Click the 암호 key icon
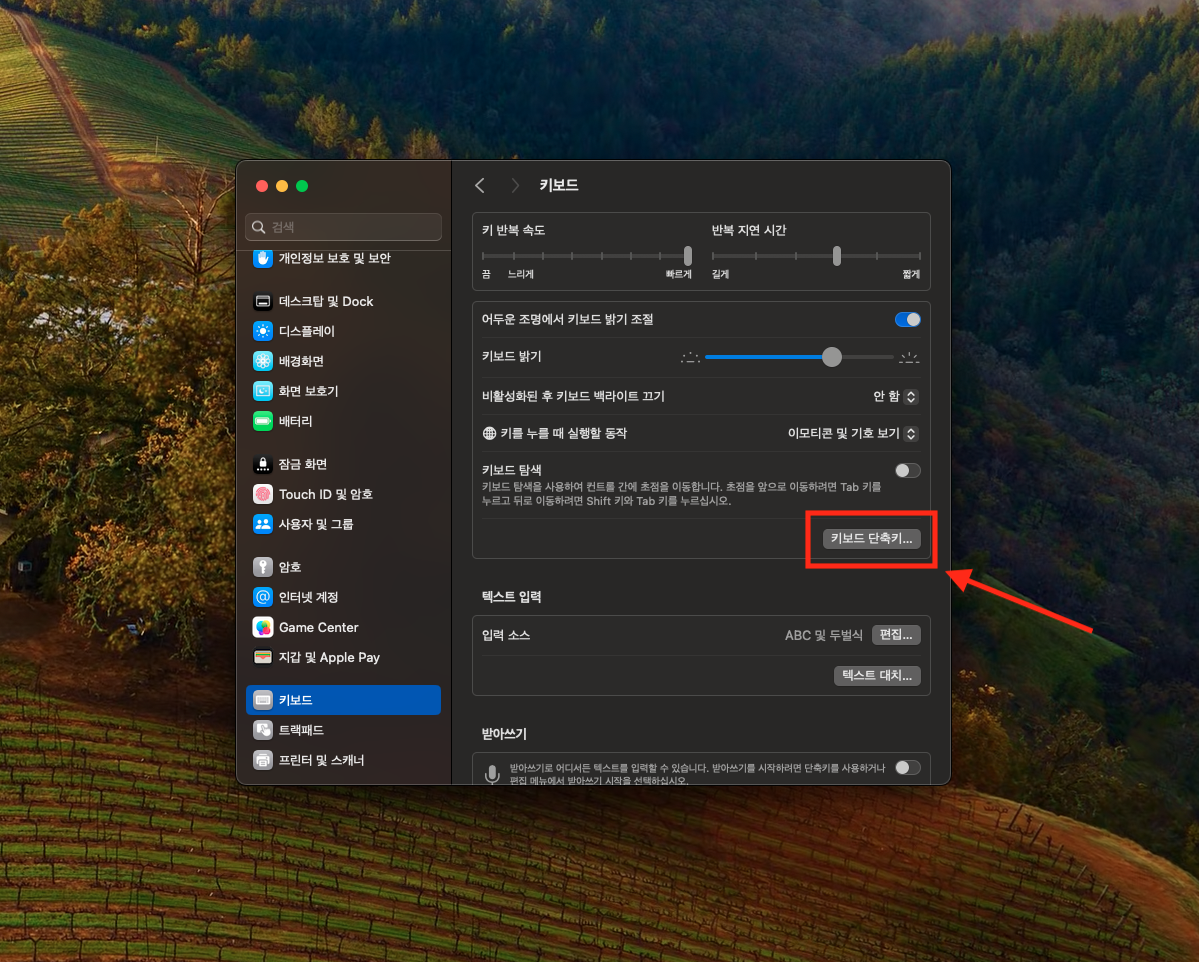This screenshot has width=1199, height=962. click(262, 567)
